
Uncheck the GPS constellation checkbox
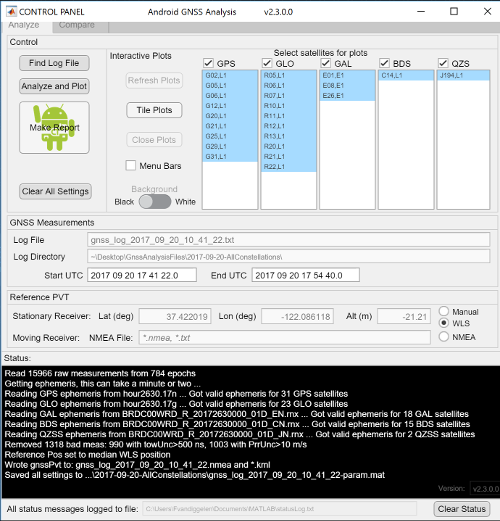(x=208, y=63)
